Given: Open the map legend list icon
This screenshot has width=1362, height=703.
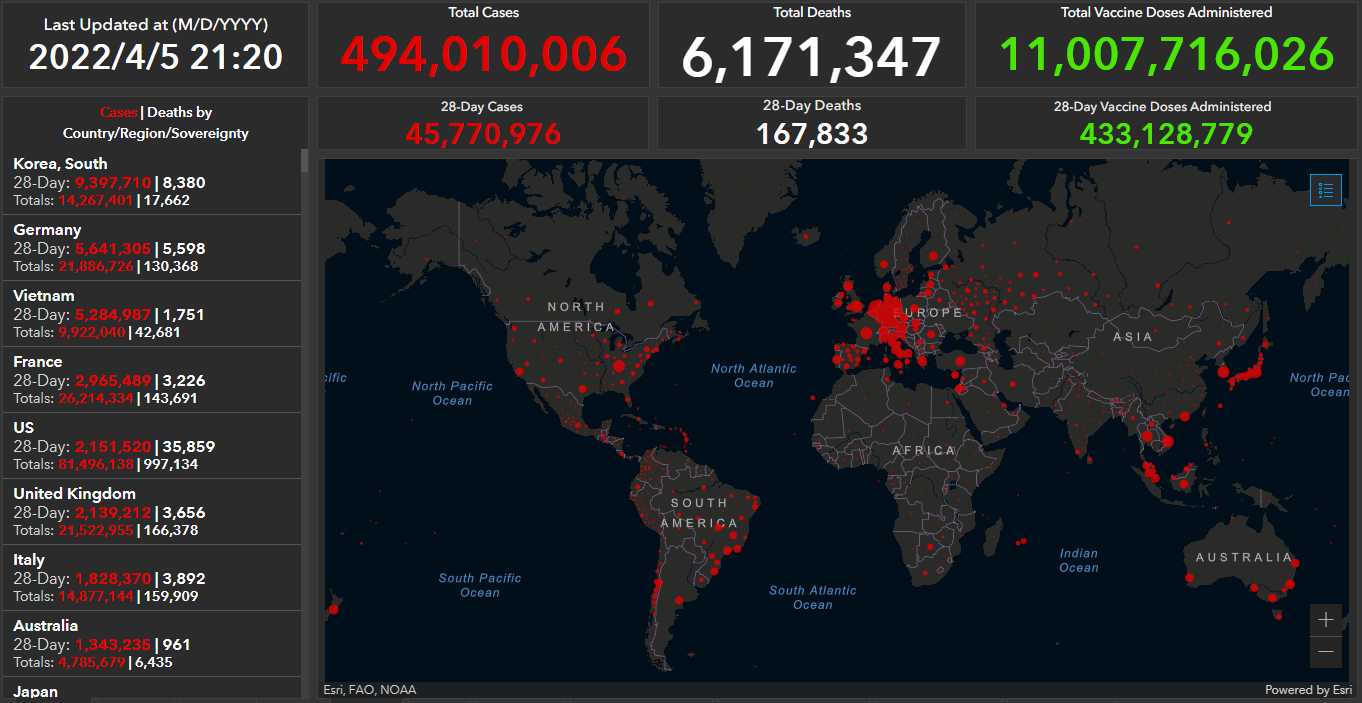Looking at the screenshot, I should pos(1326,190).
